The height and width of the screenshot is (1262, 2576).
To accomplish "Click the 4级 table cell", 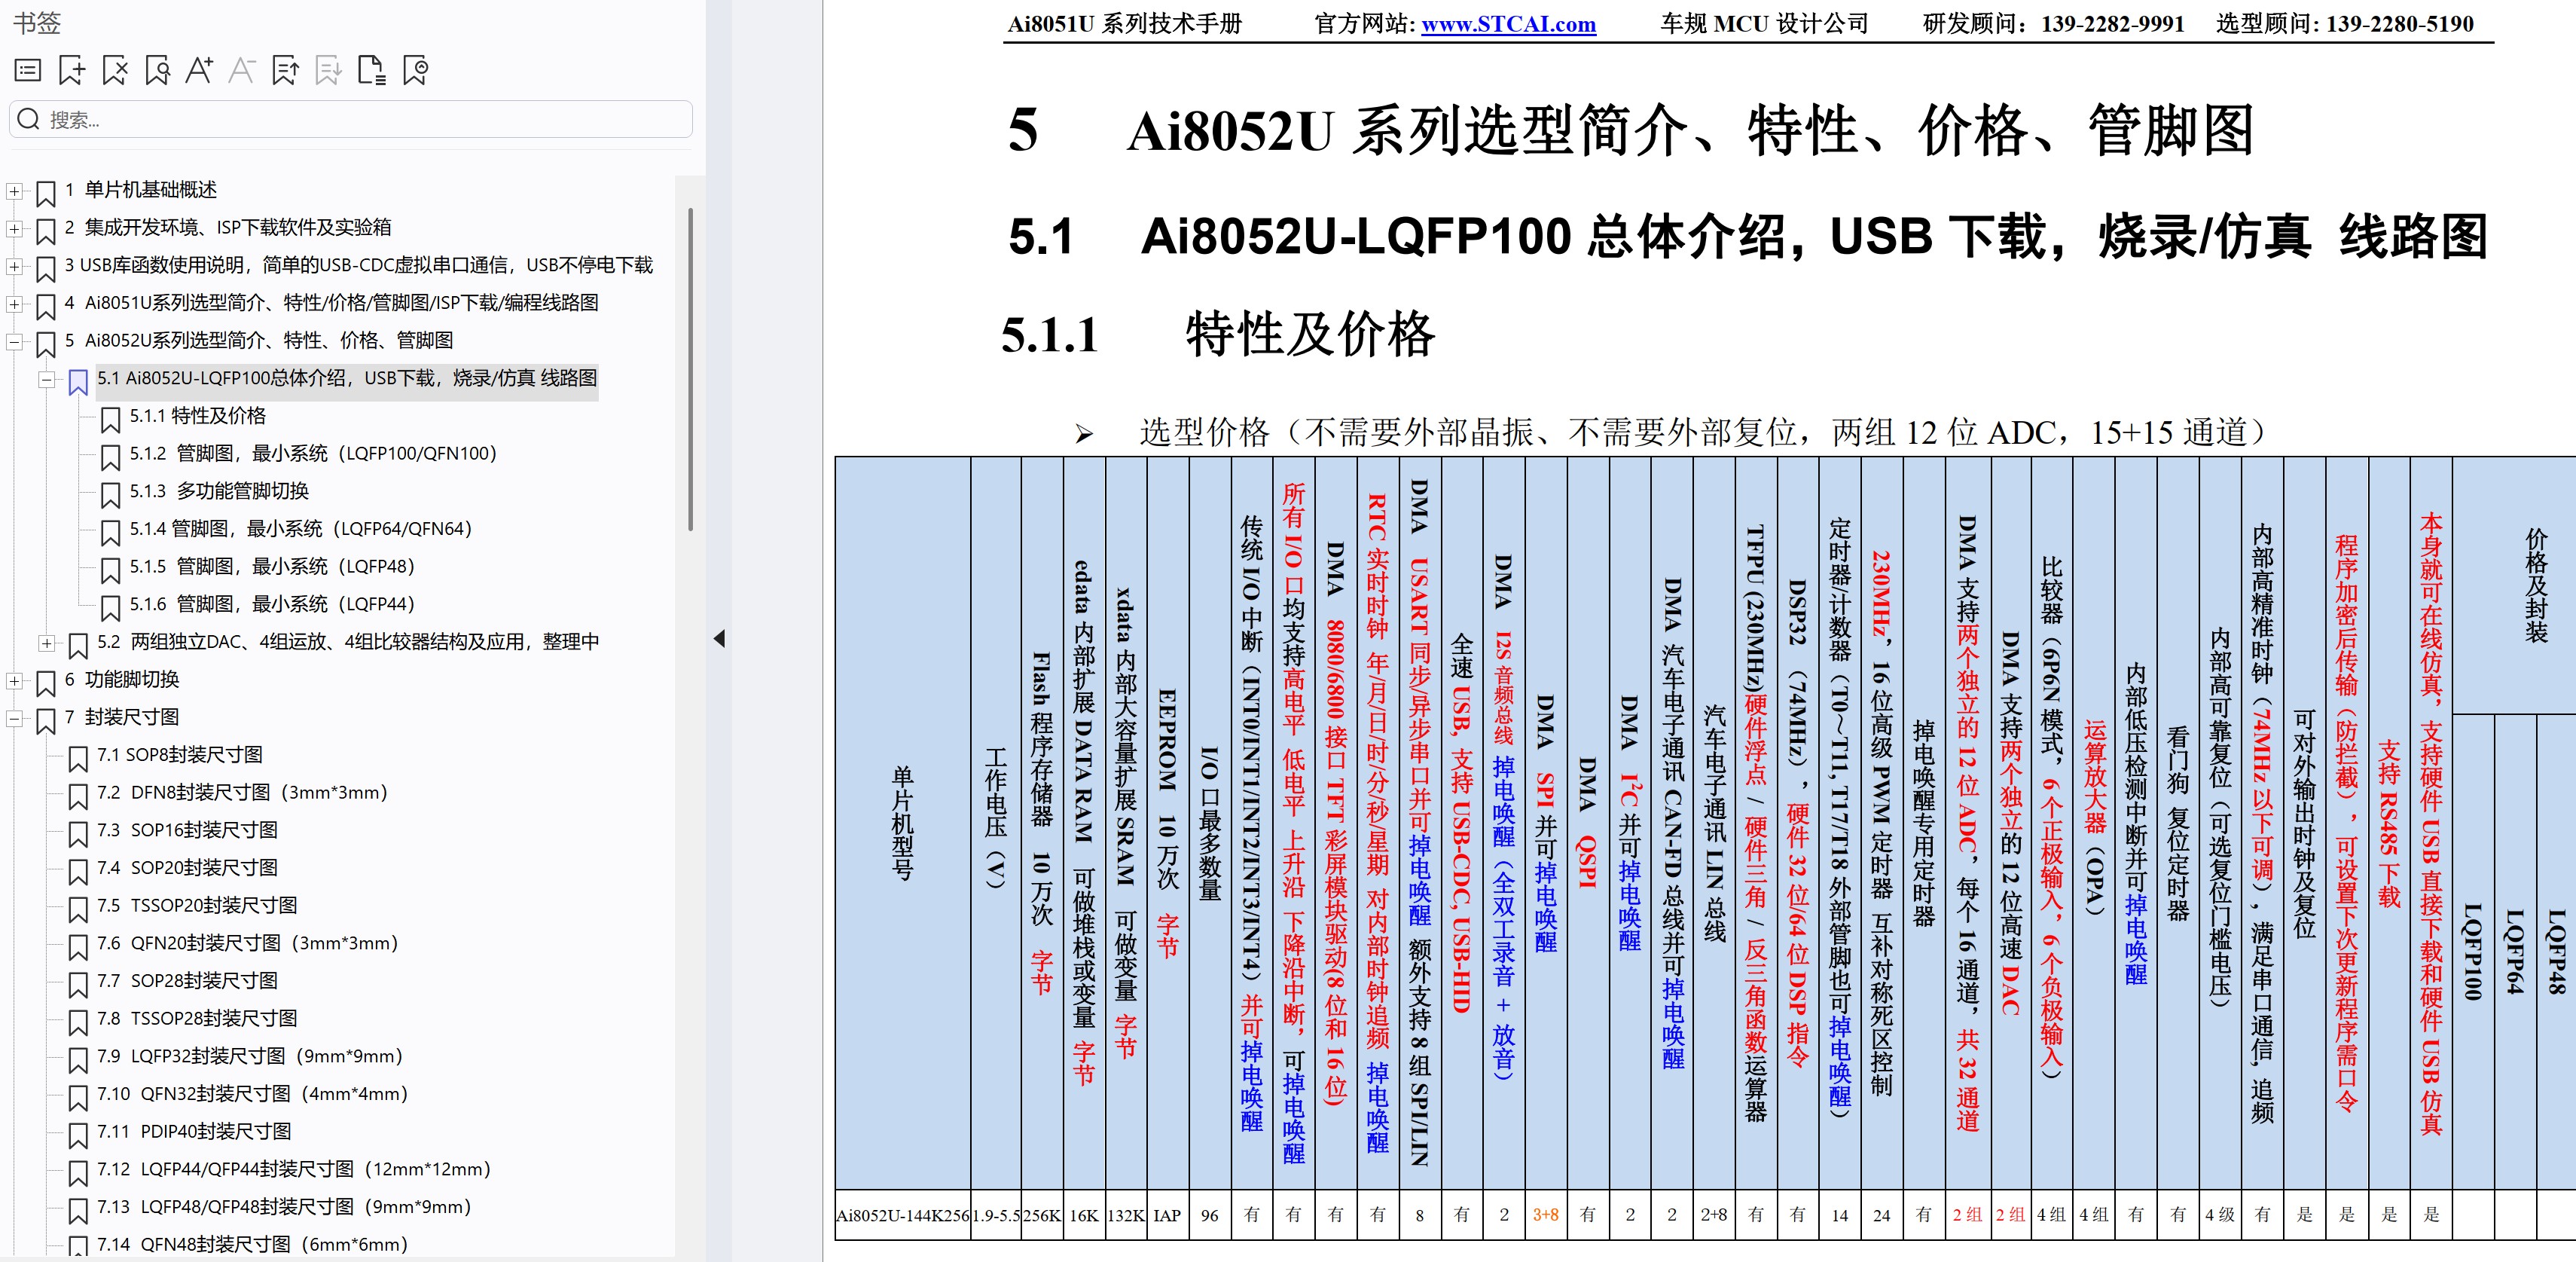I will click(2220, 1215).
